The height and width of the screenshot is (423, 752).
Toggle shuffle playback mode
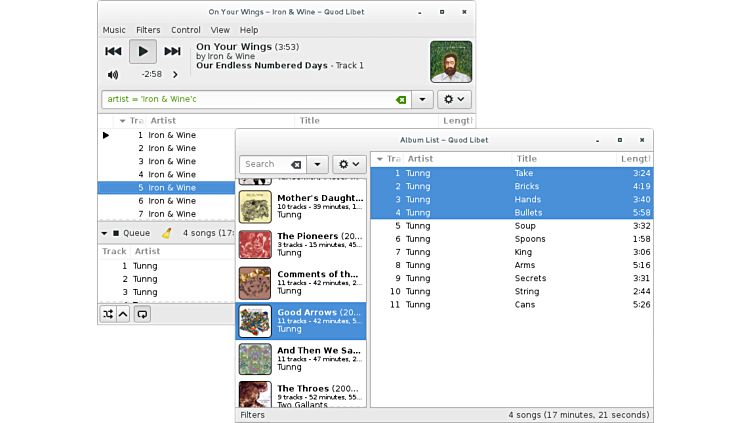(107, 314)
